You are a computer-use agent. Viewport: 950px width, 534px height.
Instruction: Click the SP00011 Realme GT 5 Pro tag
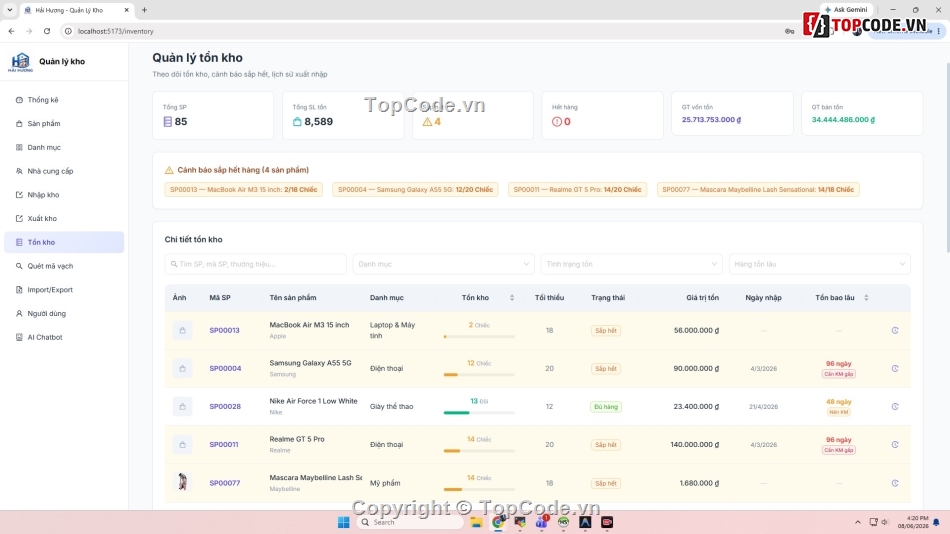pos(577,190)
